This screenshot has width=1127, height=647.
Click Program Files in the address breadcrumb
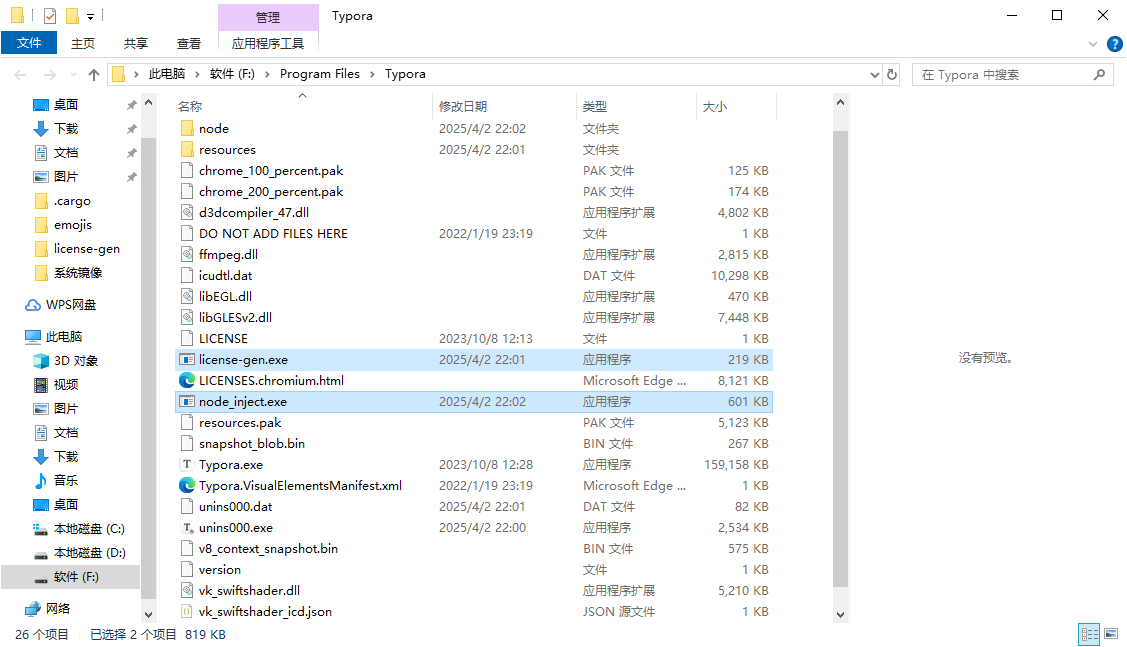pyautogui.click(x=319, y=74)
